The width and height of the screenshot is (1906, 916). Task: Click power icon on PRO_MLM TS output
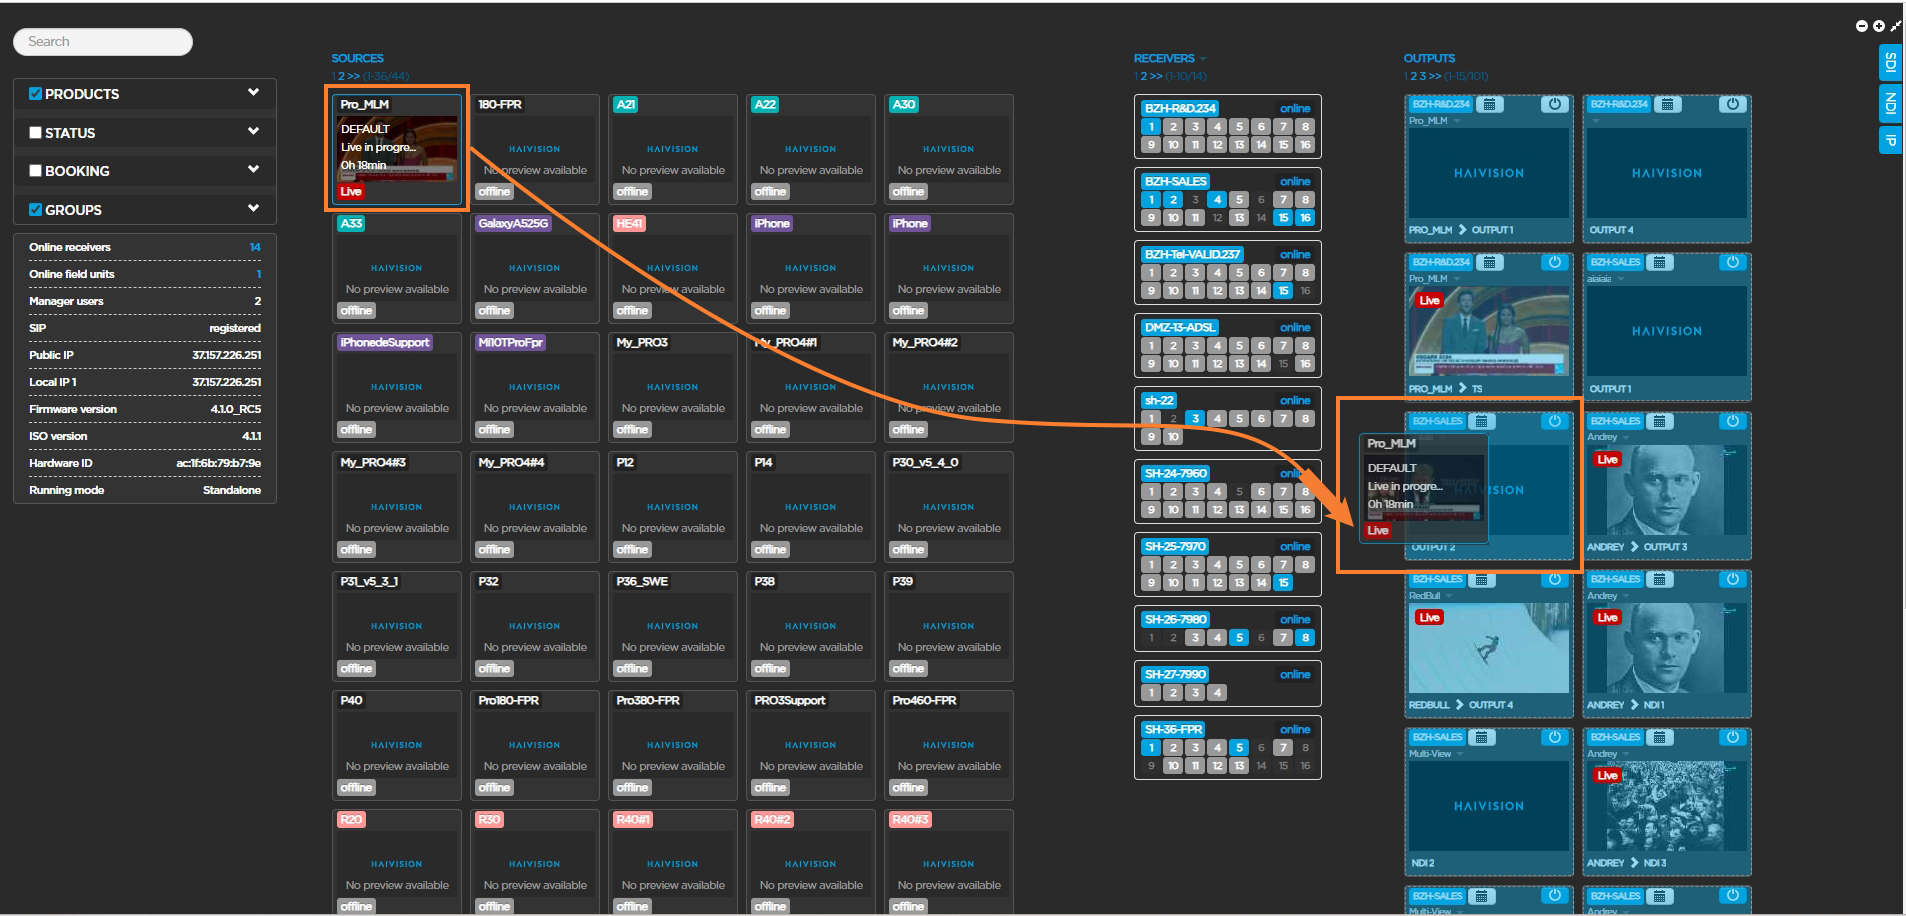tap(1554, 262)
